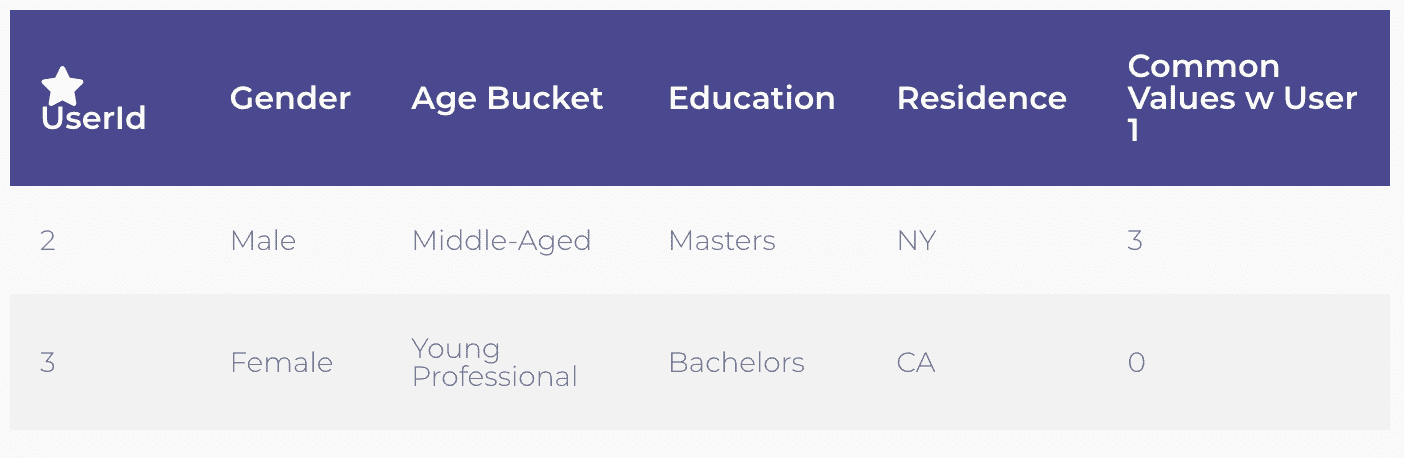Select the Gender column header
Image resolution: width=1404 pixels, height=458 pixels.
tap(290, 98)
